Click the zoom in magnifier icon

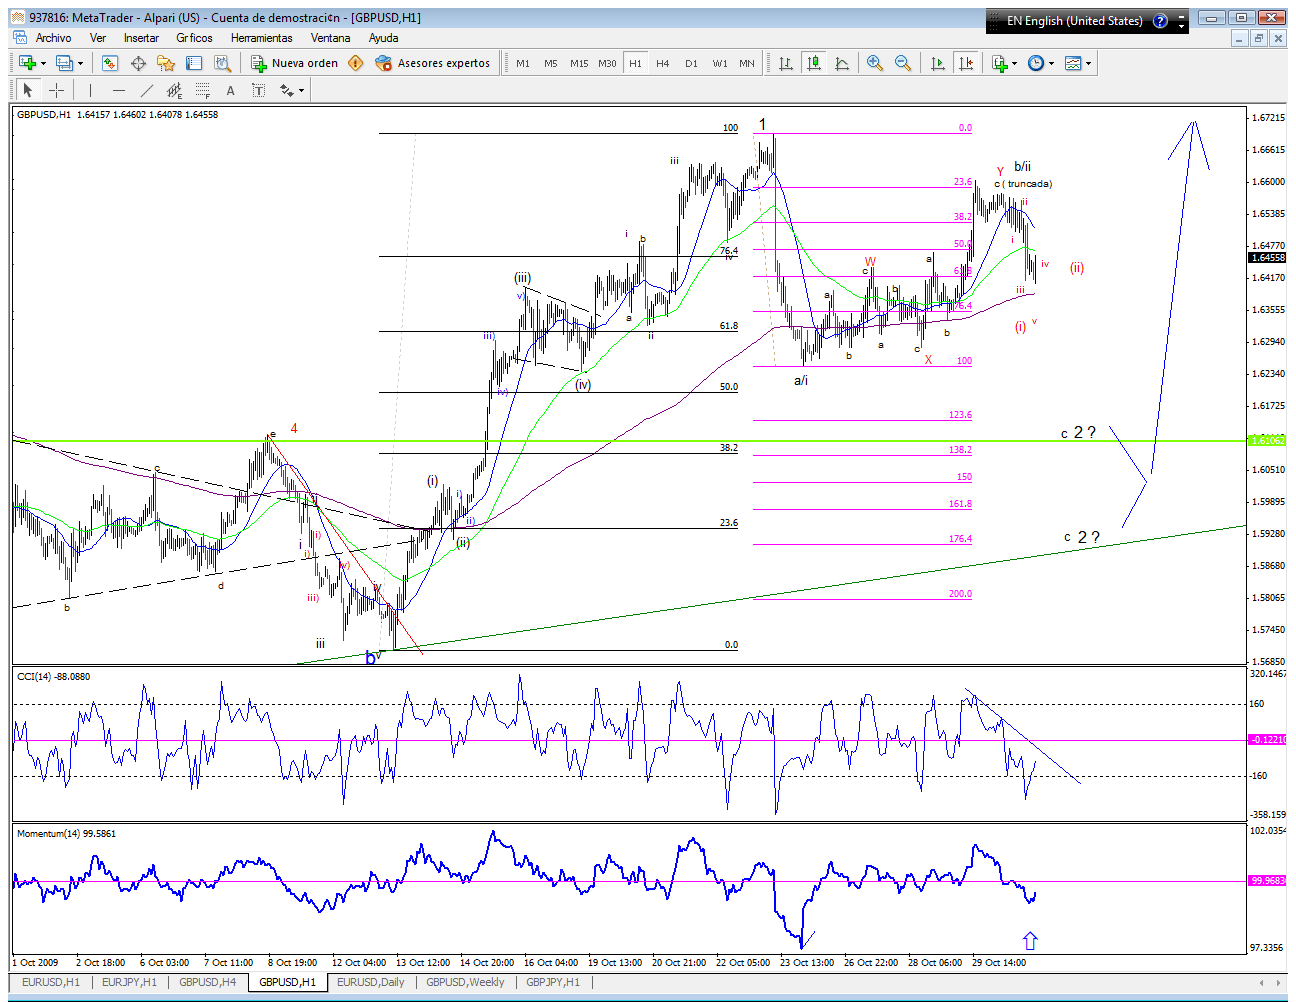pos(875,63)
